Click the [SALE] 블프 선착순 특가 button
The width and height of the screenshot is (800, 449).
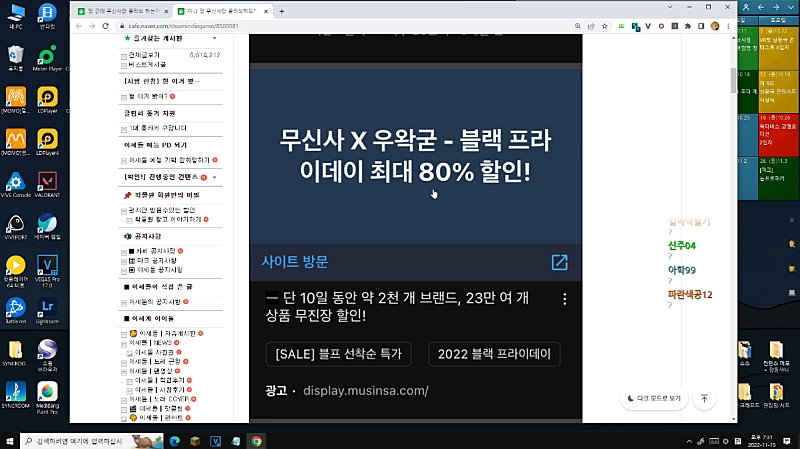[x=339, y=354]
